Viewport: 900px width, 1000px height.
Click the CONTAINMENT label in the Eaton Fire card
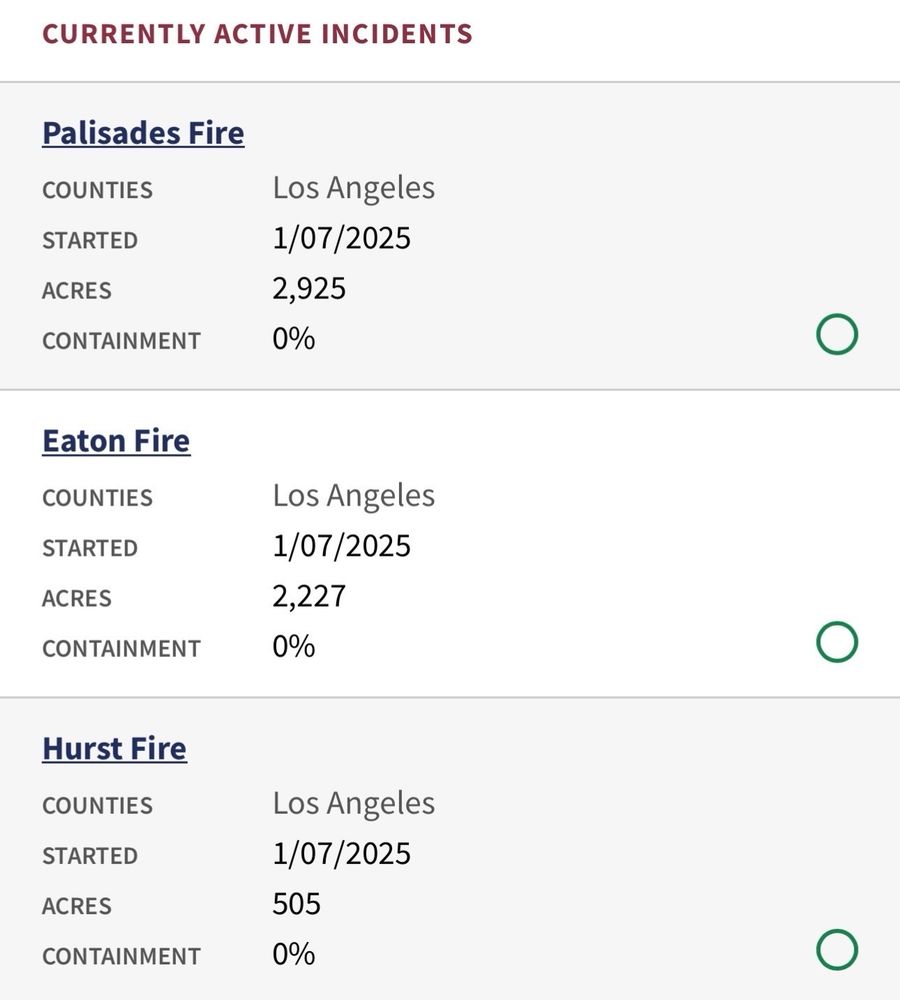coord(121,649)
